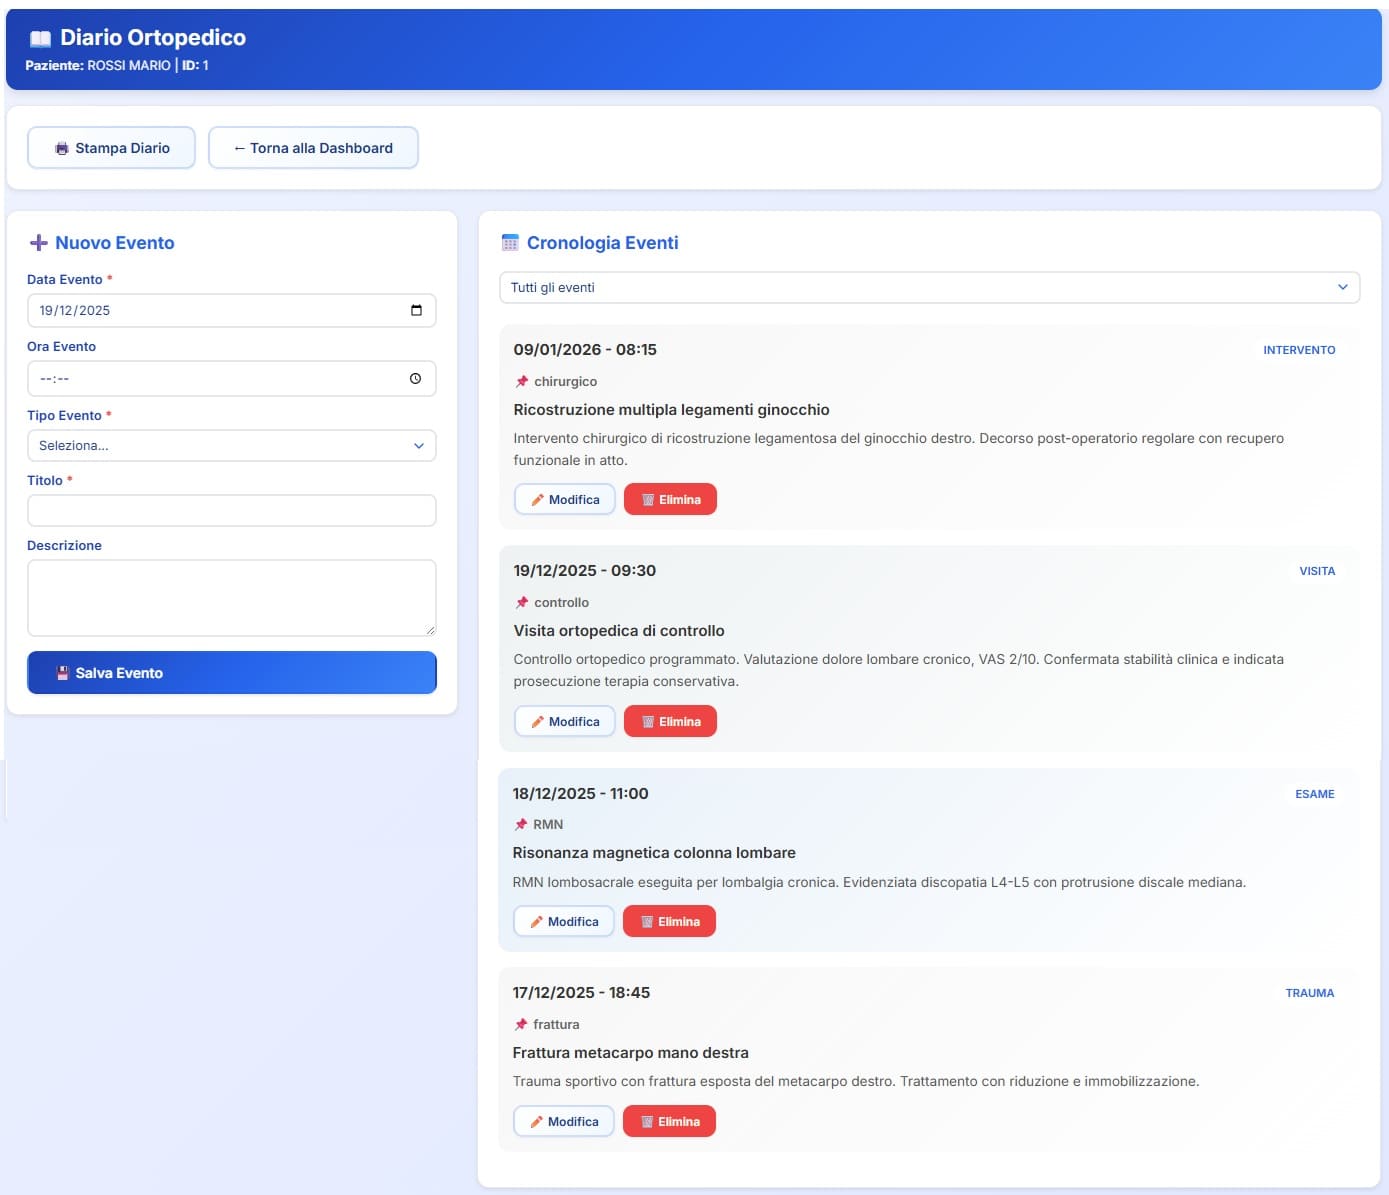1389x1195 pixels.
Task: Click the pin icon next to frattura tag
Action: (521, 1025)
